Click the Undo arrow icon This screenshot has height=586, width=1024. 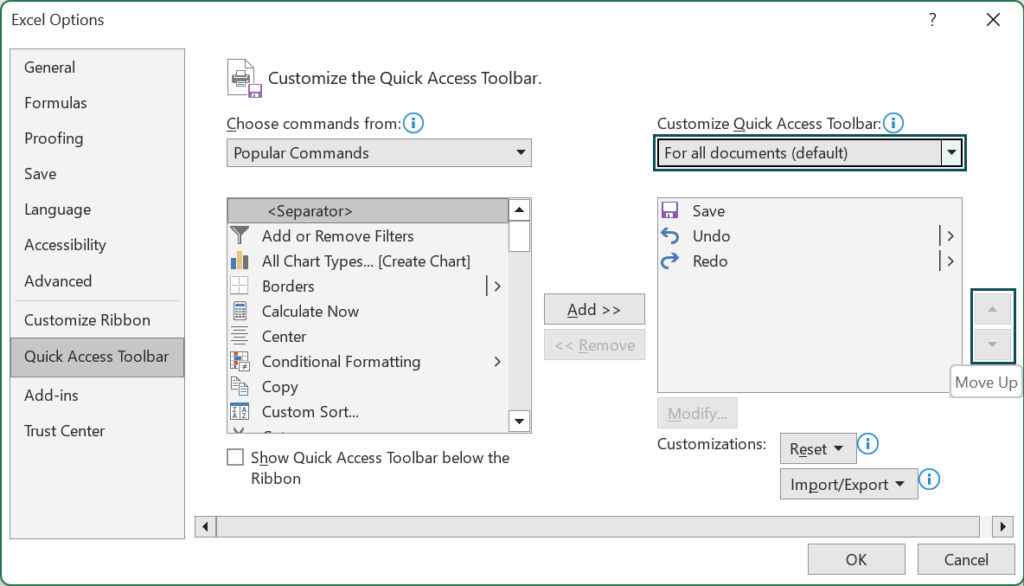(x=670, y=235)
